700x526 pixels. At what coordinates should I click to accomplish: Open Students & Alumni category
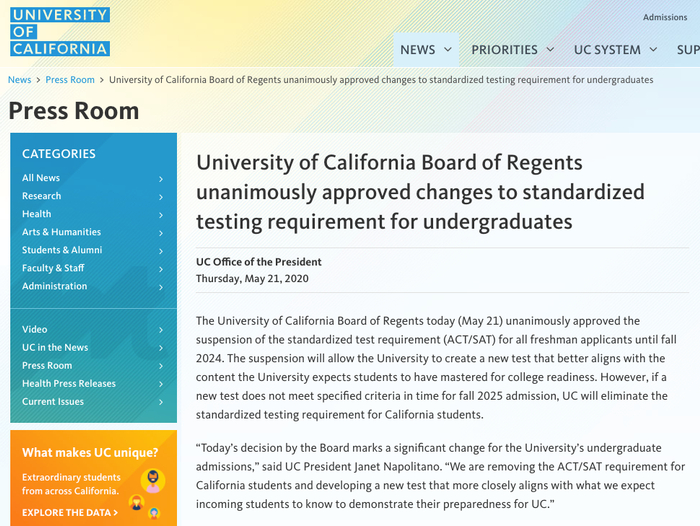[x=62, y=250]
